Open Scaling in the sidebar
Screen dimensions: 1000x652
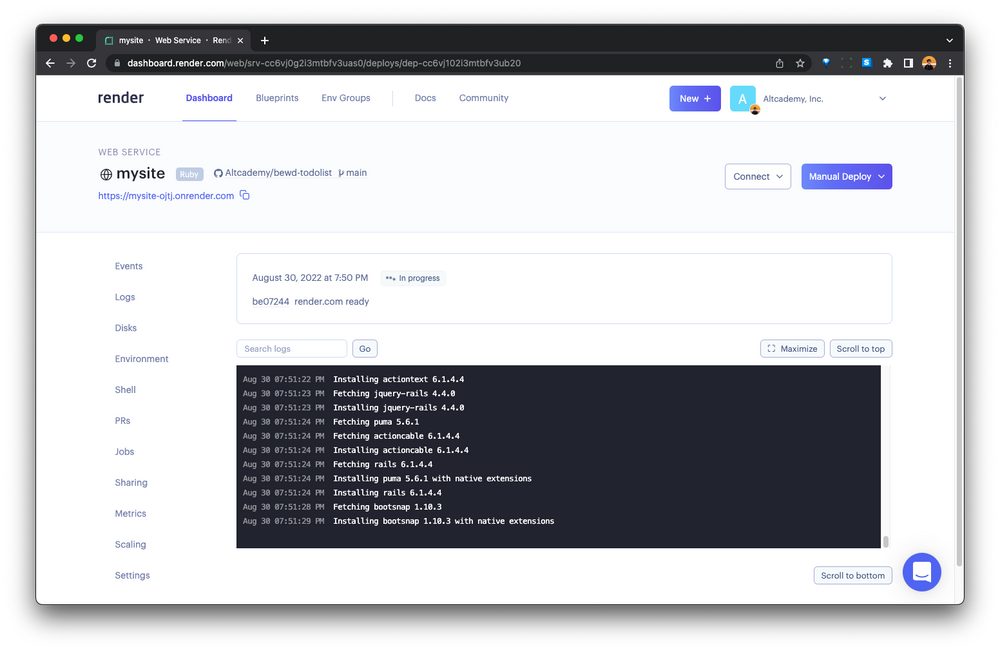(x=130, y=545)
